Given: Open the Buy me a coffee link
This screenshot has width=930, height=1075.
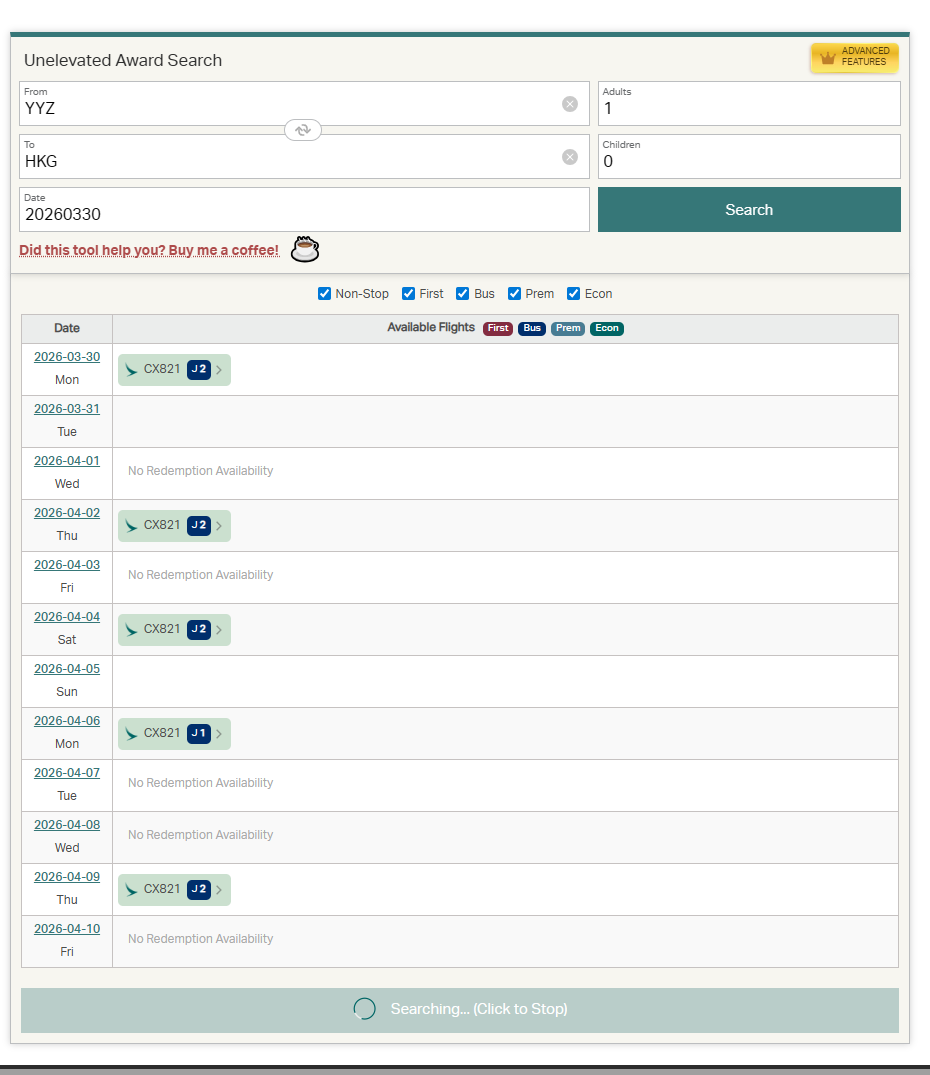Looking at the screenshot, I should click(x=149, y=250).
